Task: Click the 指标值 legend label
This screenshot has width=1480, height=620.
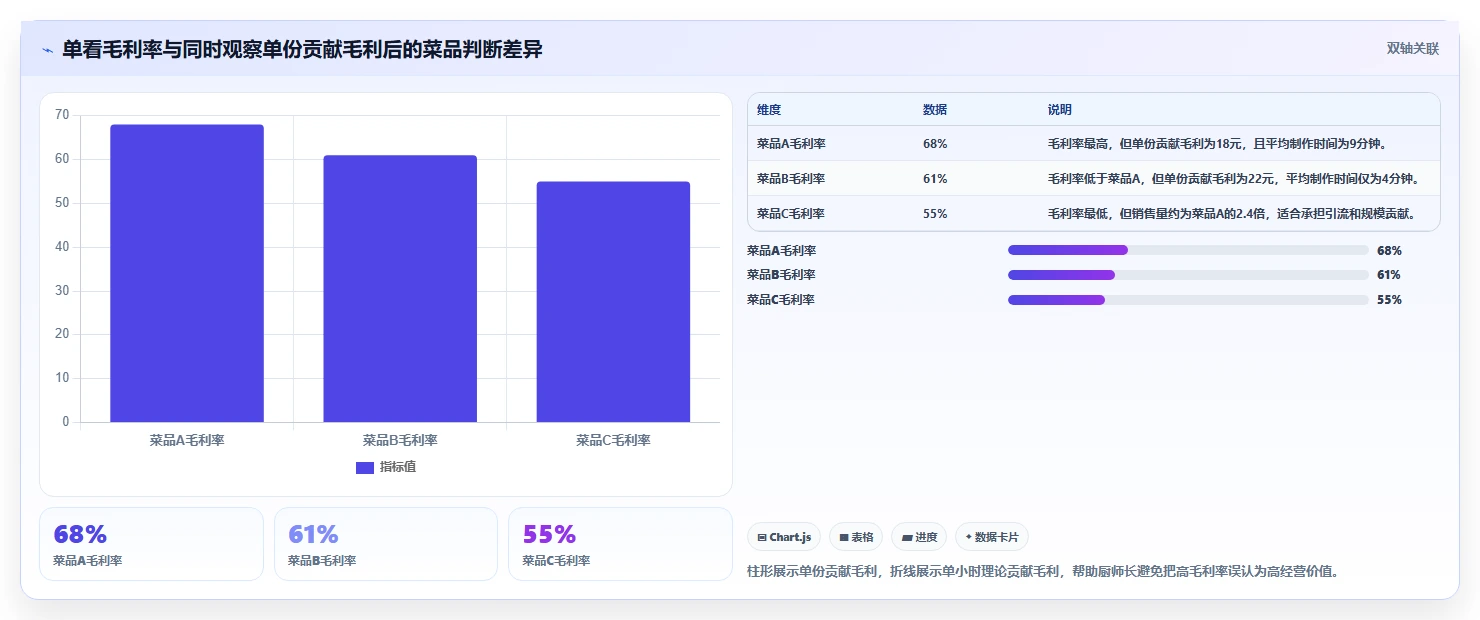Action: (x=398, y=468)
